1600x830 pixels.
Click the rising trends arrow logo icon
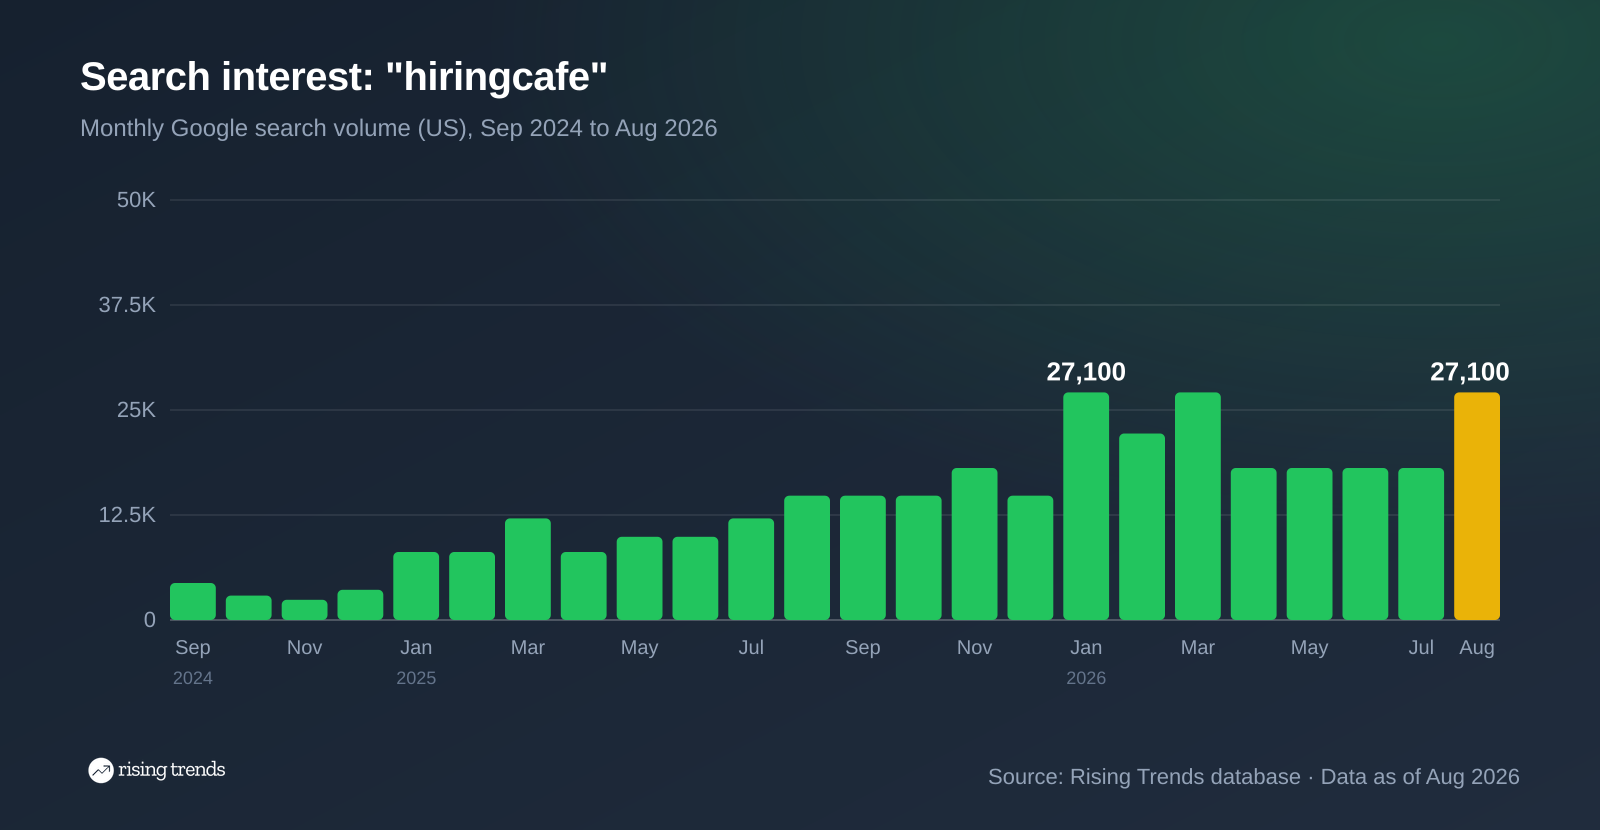coord(100,770)
